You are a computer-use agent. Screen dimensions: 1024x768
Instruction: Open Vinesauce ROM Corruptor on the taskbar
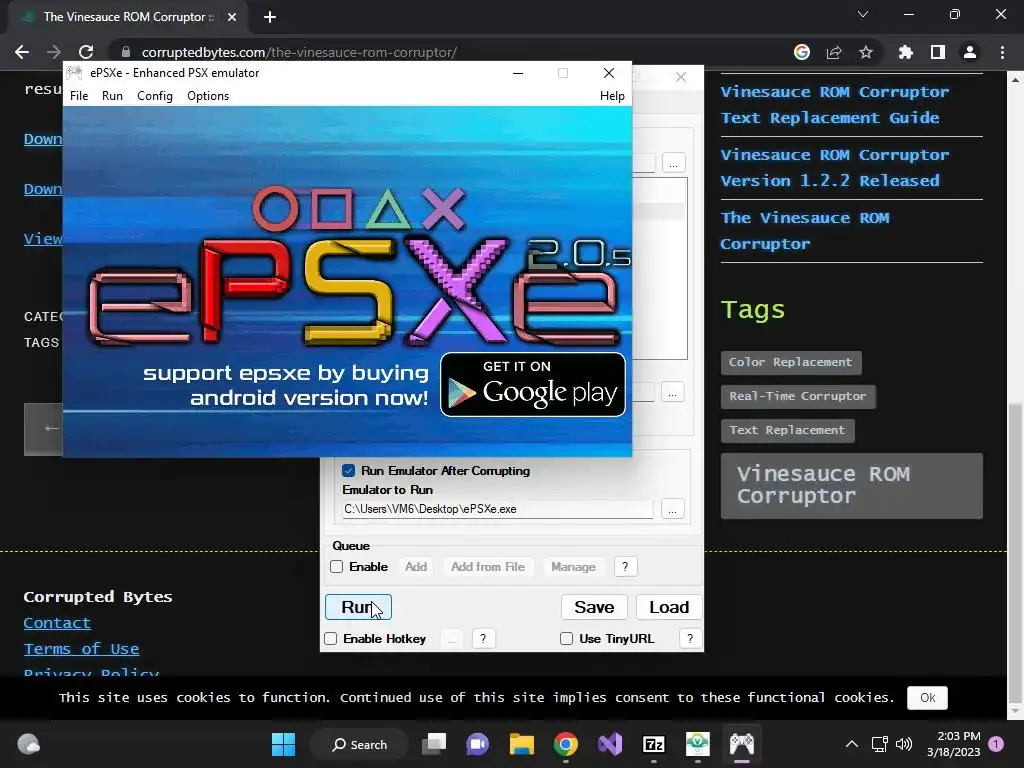click(697, 744)
